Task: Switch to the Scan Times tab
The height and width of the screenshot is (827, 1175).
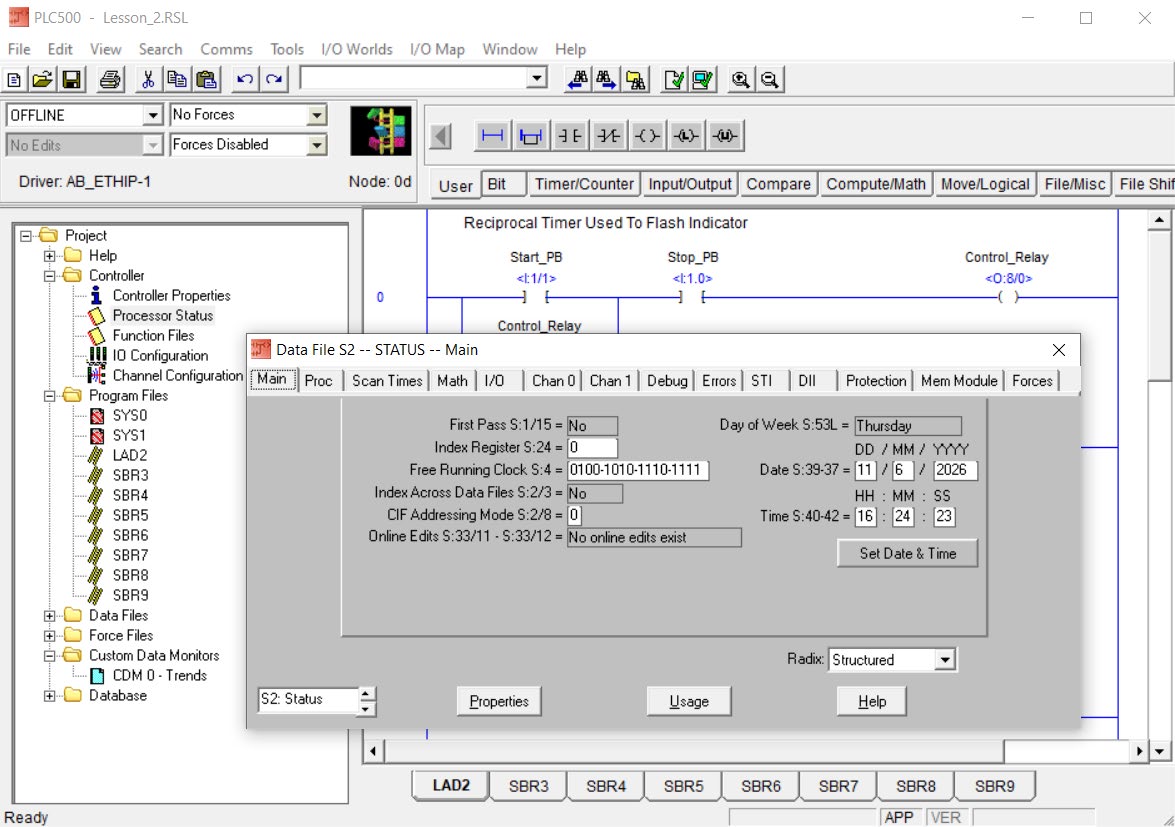Action: [x=387, y=381]
